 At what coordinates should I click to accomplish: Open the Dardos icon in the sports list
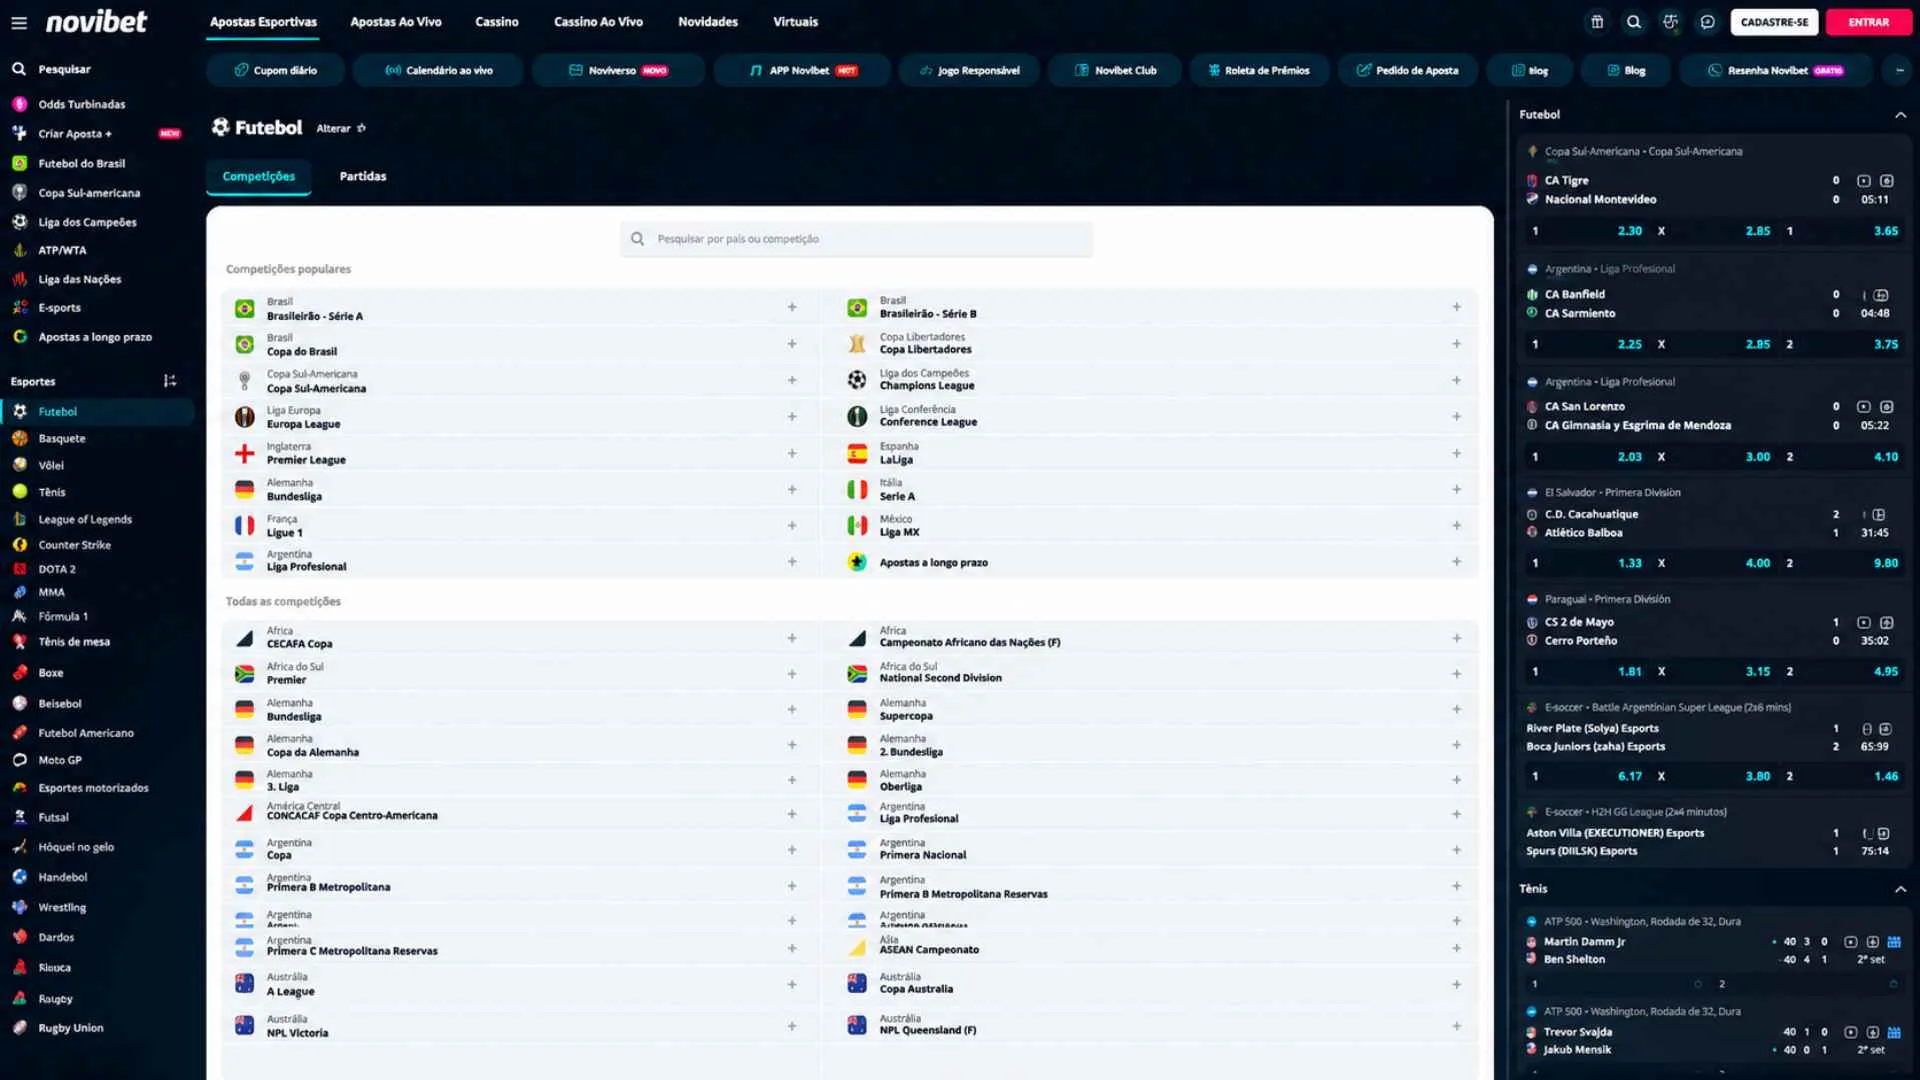[x=19, y=937]
